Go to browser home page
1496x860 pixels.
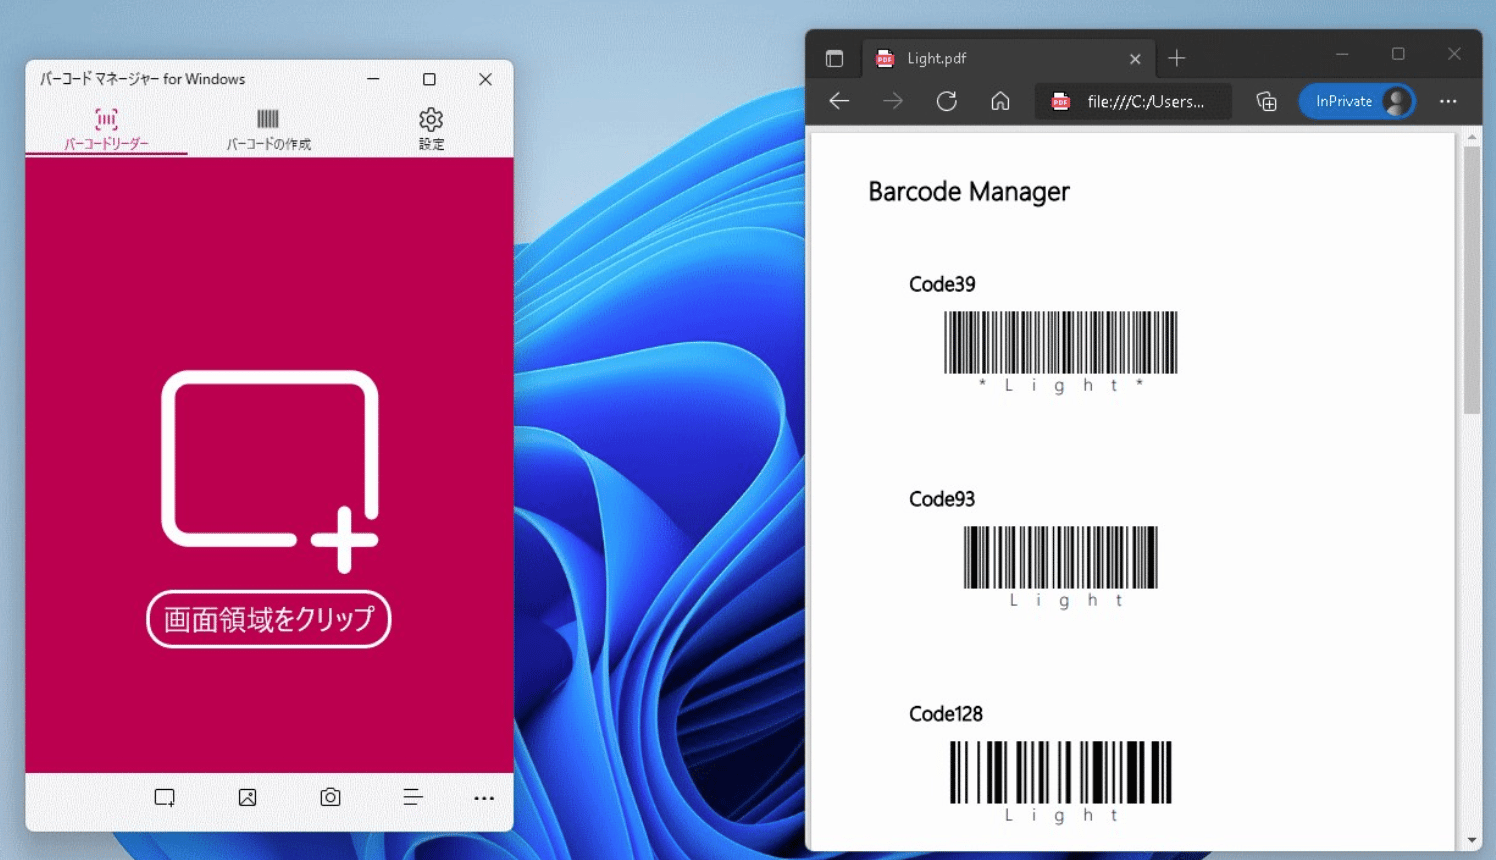point(1000,101)
